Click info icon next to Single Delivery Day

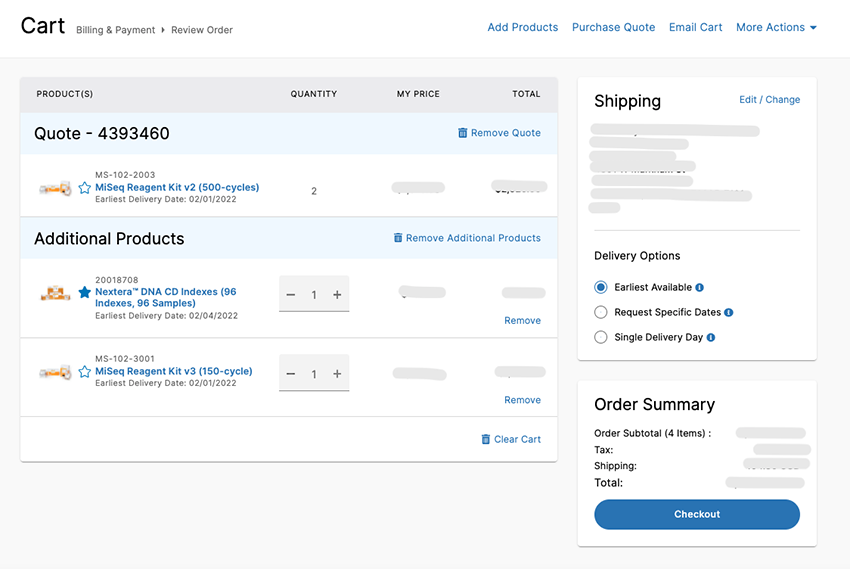(x=711, y=338)
